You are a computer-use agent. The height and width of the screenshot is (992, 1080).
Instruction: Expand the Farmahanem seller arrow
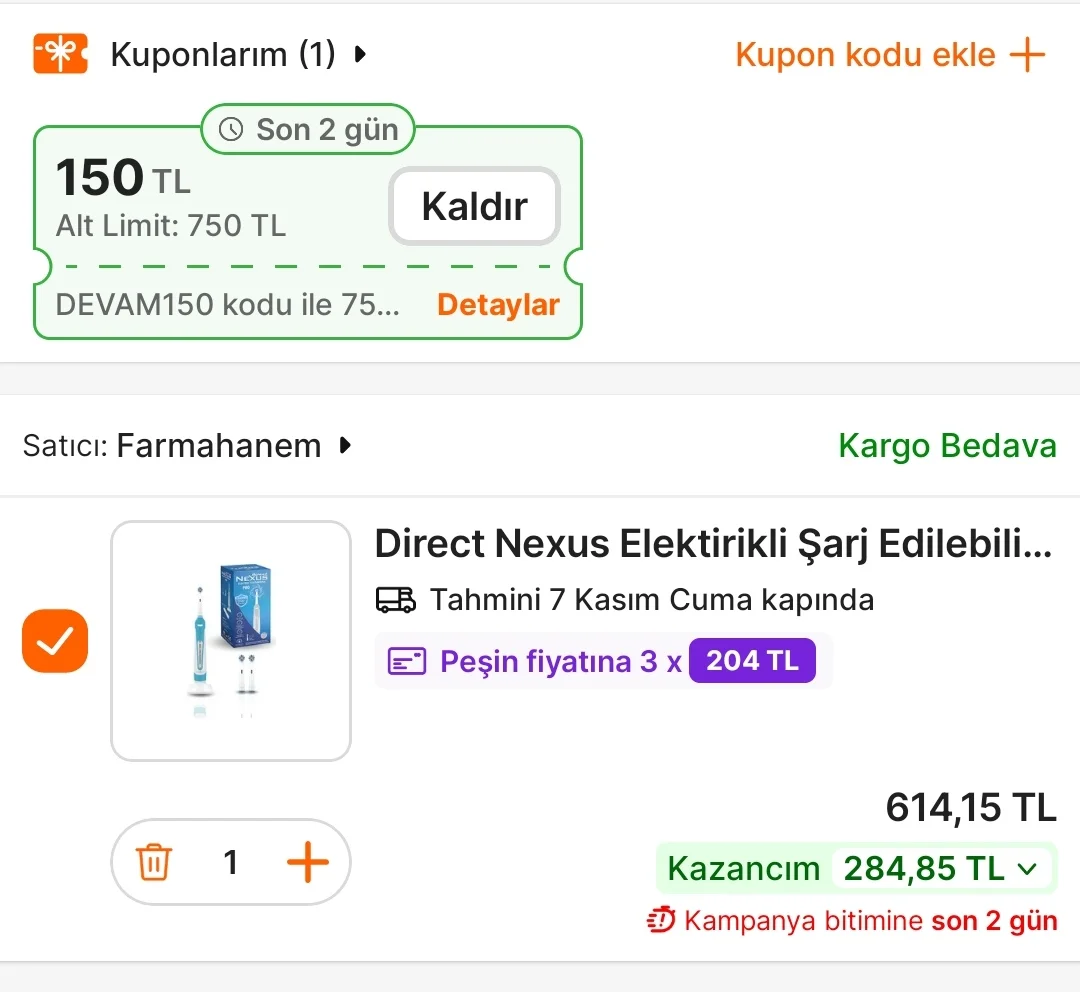346,445
